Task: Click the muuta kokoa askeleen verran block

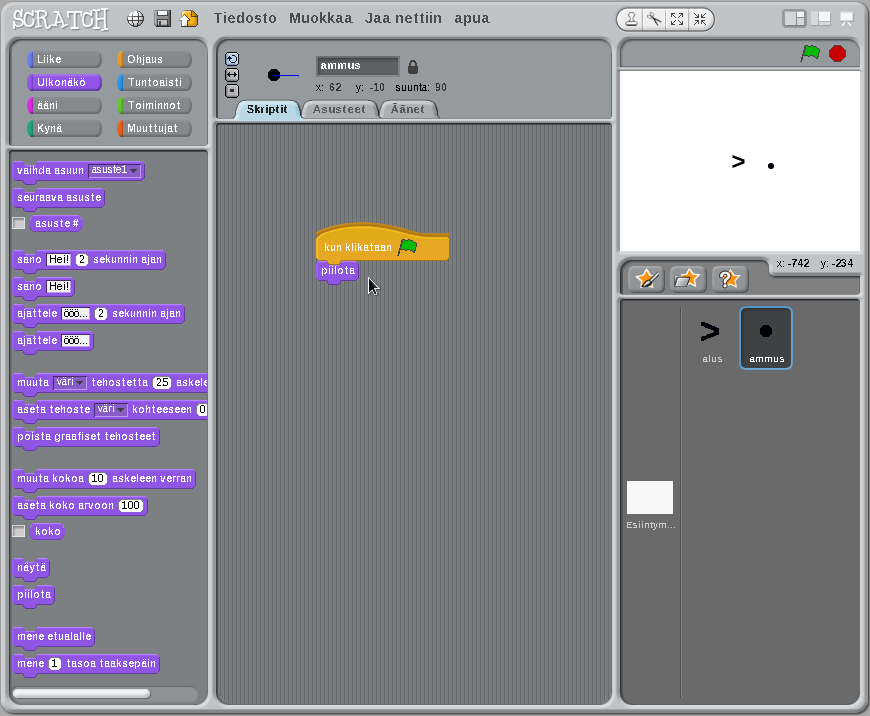Action: (x=104, y=479)
